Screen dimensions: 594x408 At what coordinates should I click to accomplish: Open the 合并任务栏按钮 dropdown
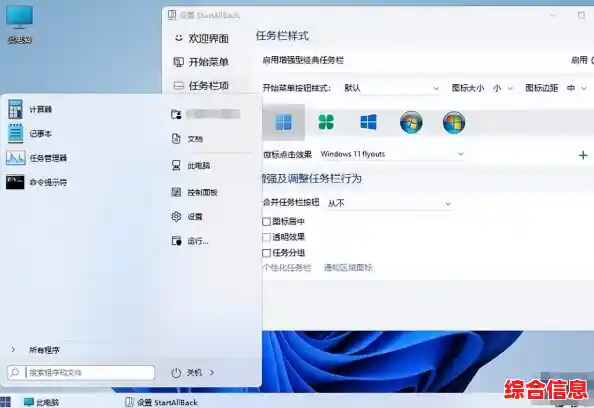tap(389, 203)
